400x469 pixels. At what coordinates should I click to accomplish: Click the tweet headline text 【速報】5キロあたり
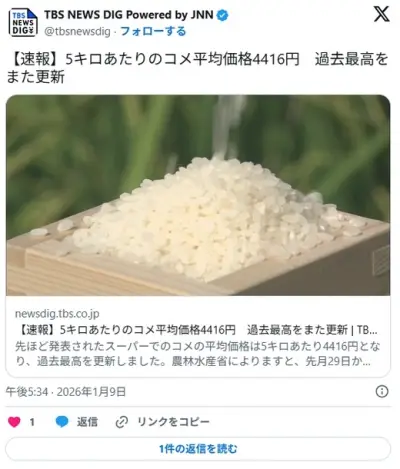[x=197, y=68]
